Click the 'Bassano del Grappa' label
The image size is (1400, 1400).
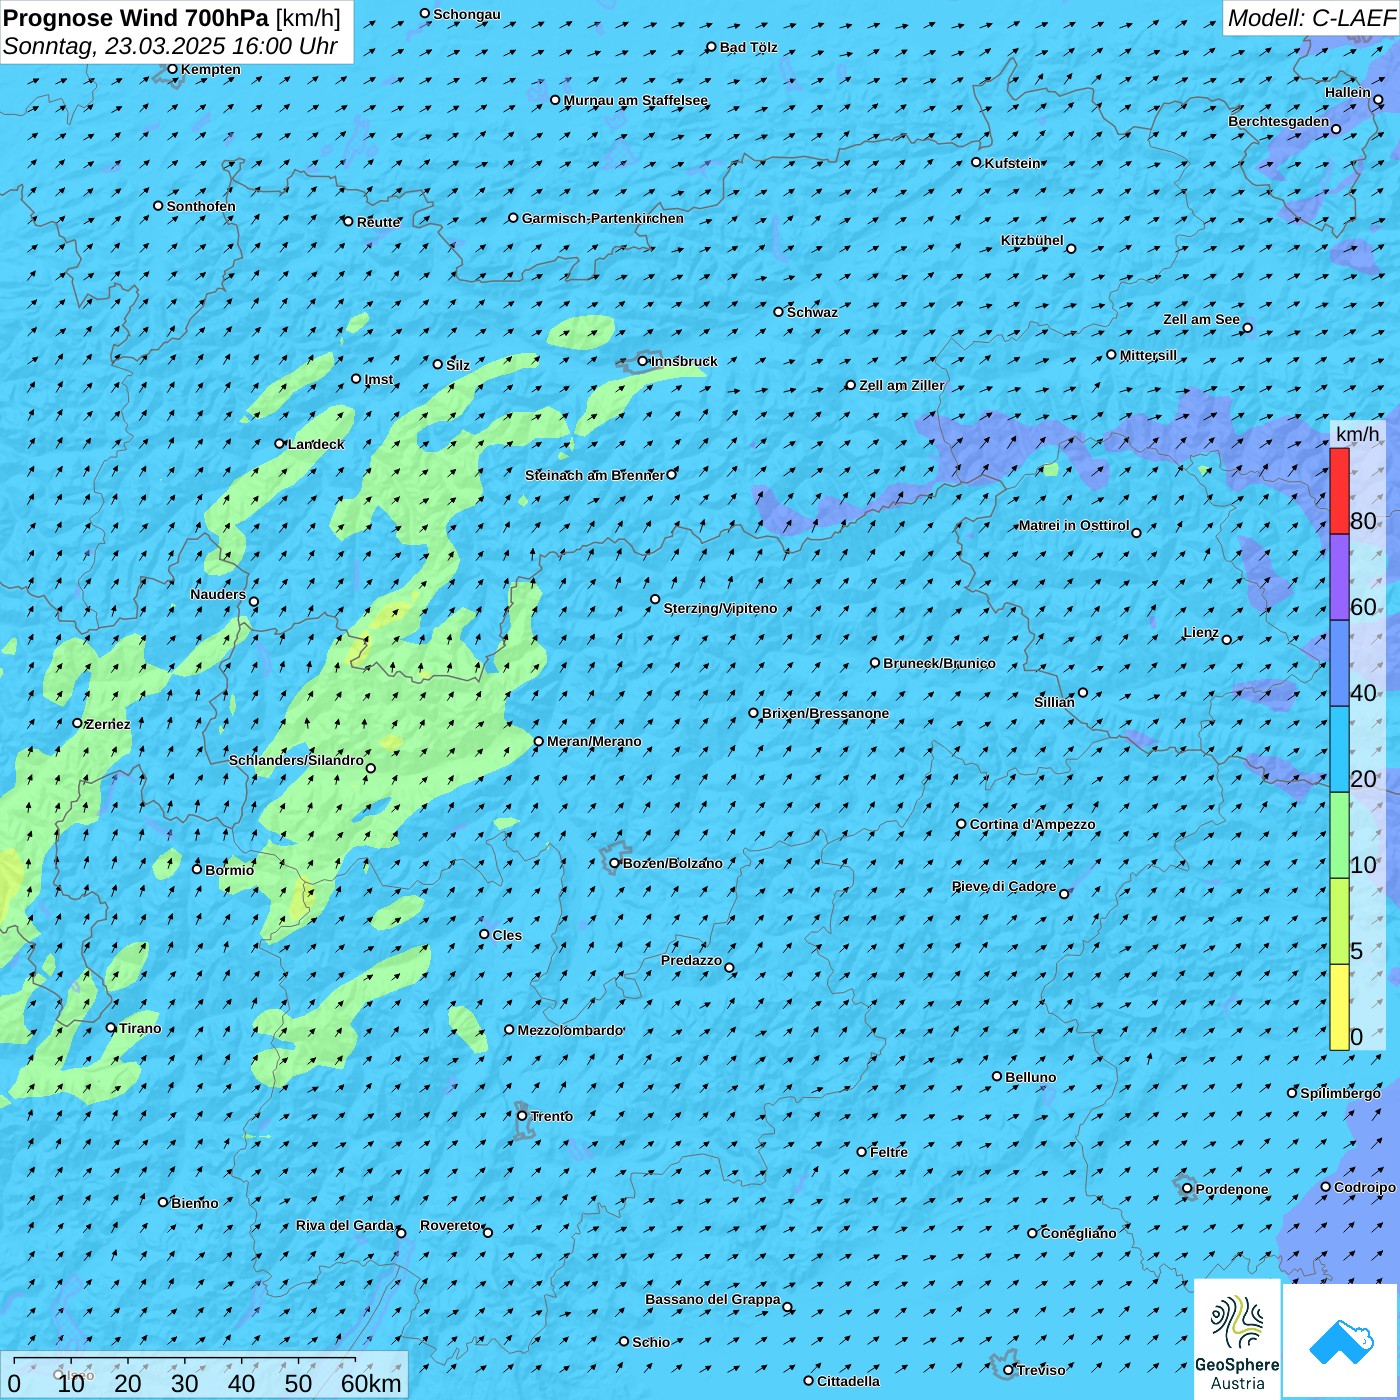[x=713, y=1299]
